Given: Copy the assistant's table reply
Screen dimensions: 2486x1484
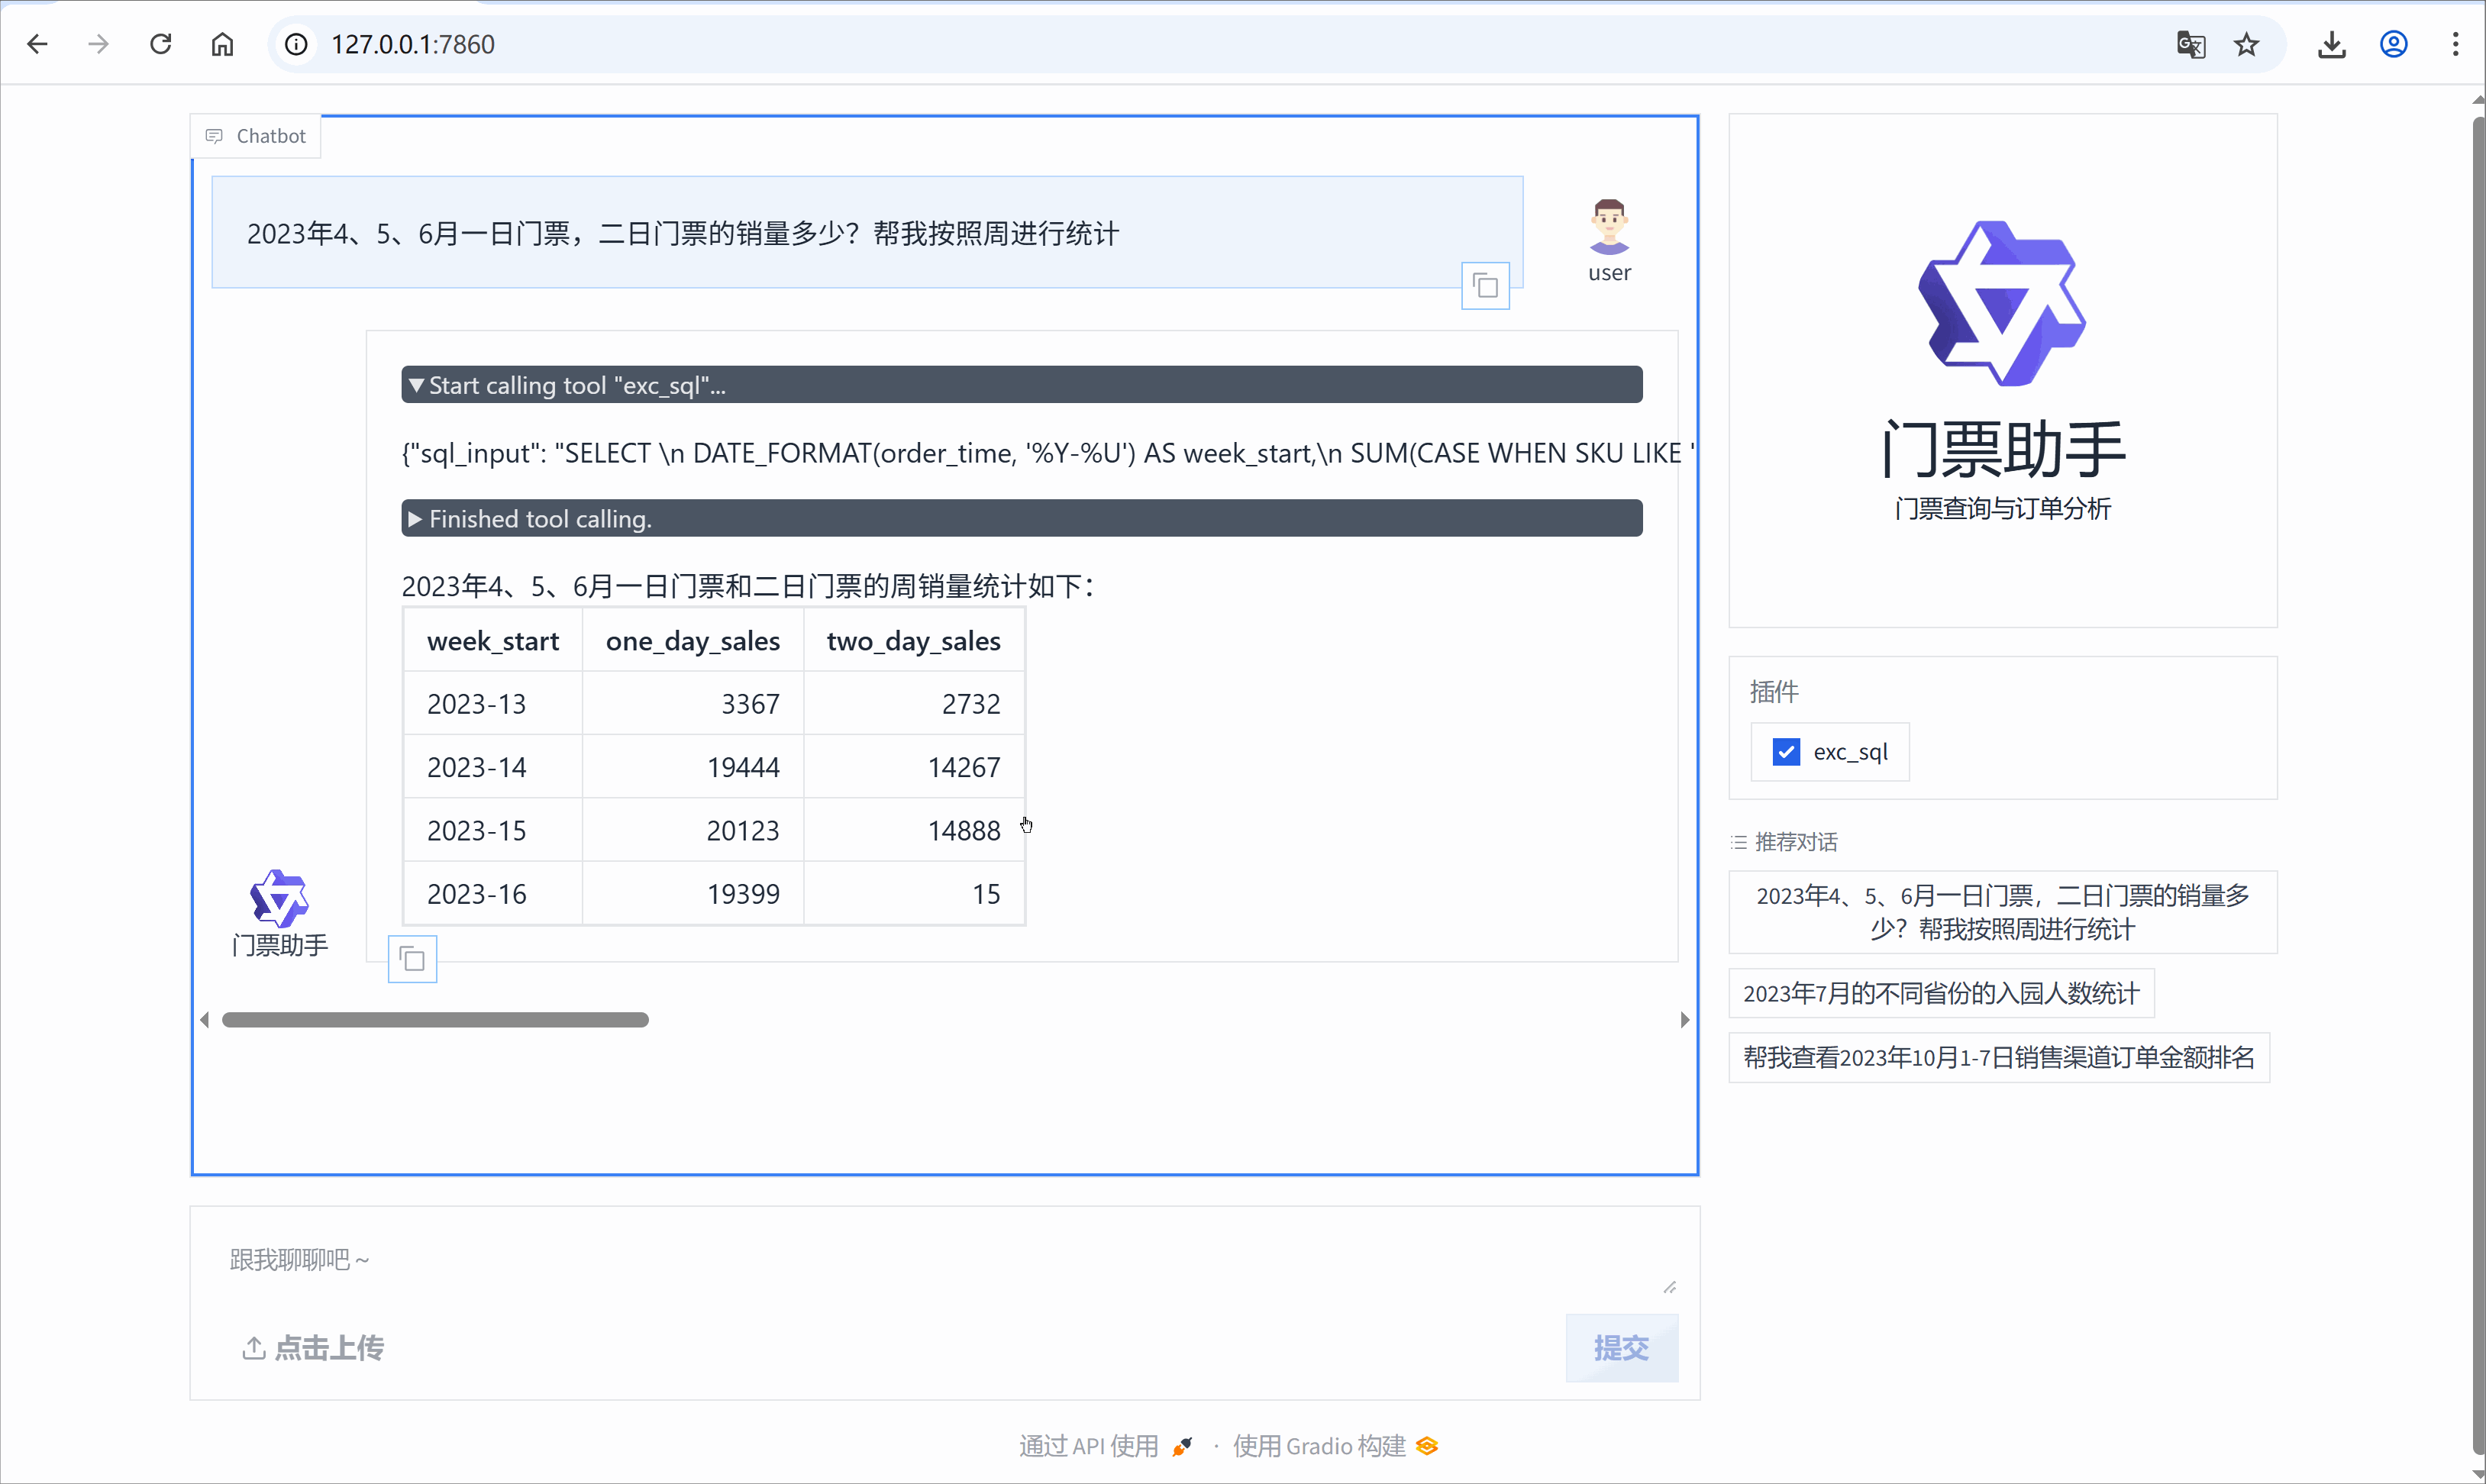Looking at the screenshot, I should (x=411, y=958).
